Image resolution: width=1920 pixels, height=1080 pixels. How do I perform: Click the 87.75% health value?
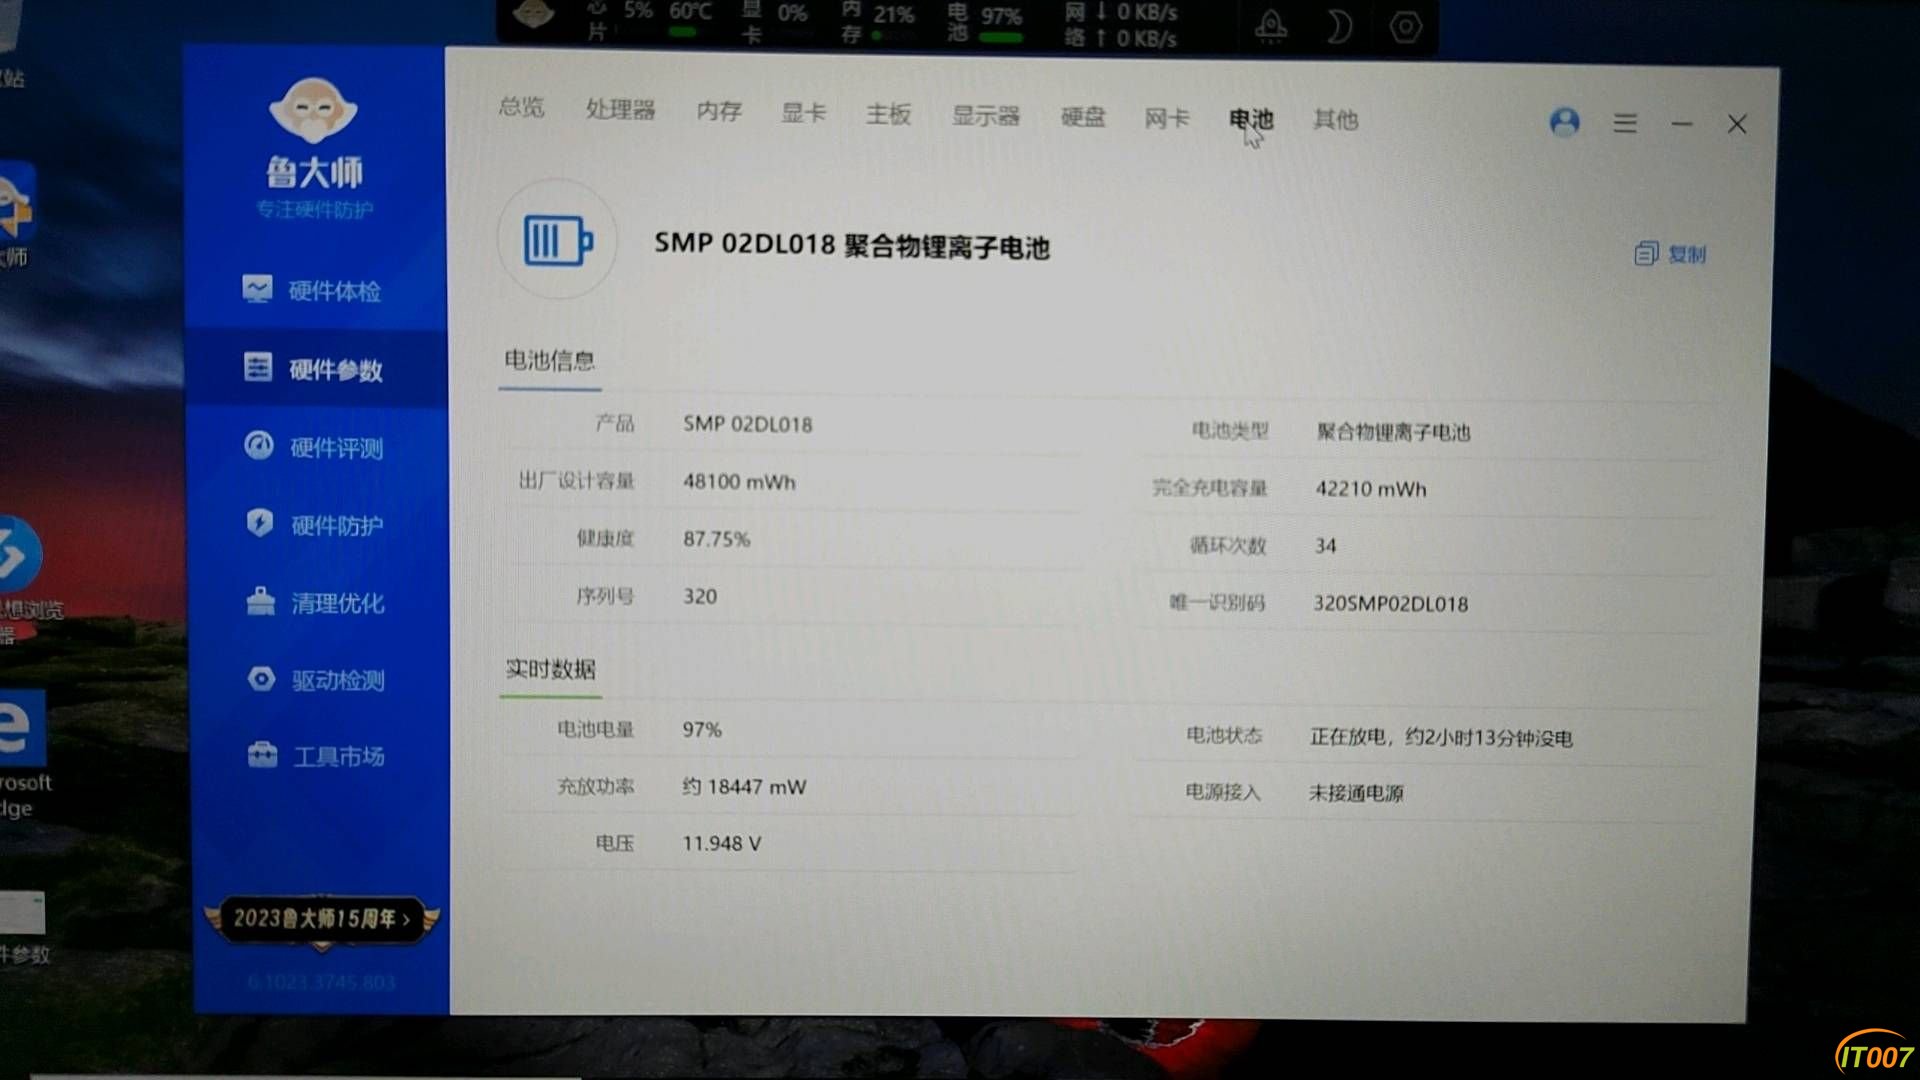(716, 539)
